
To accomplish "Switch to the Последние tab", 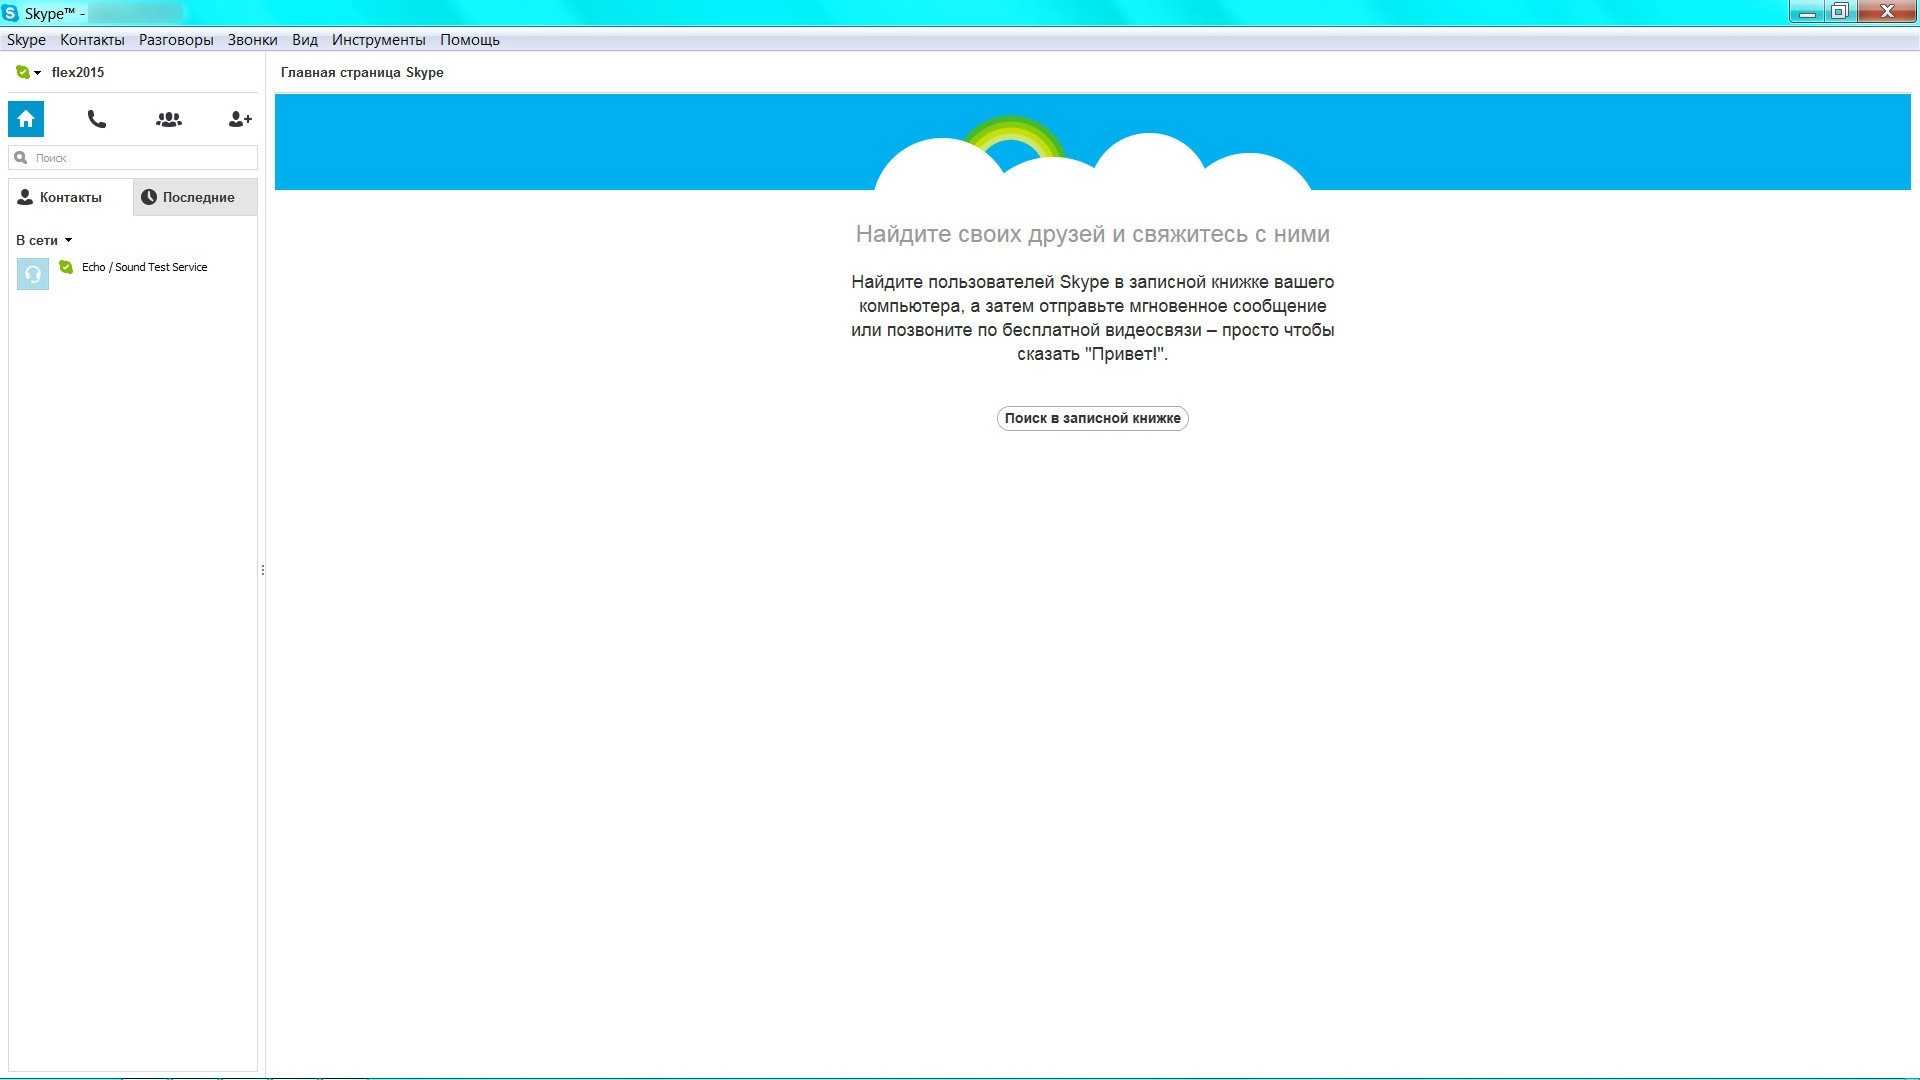I will (195, 197).
